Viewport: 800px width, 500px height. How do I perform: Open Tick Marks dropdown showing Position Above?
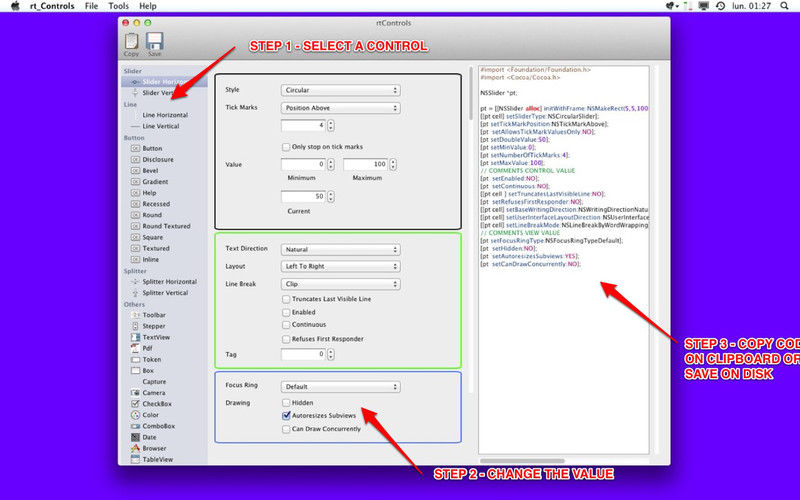340,108
